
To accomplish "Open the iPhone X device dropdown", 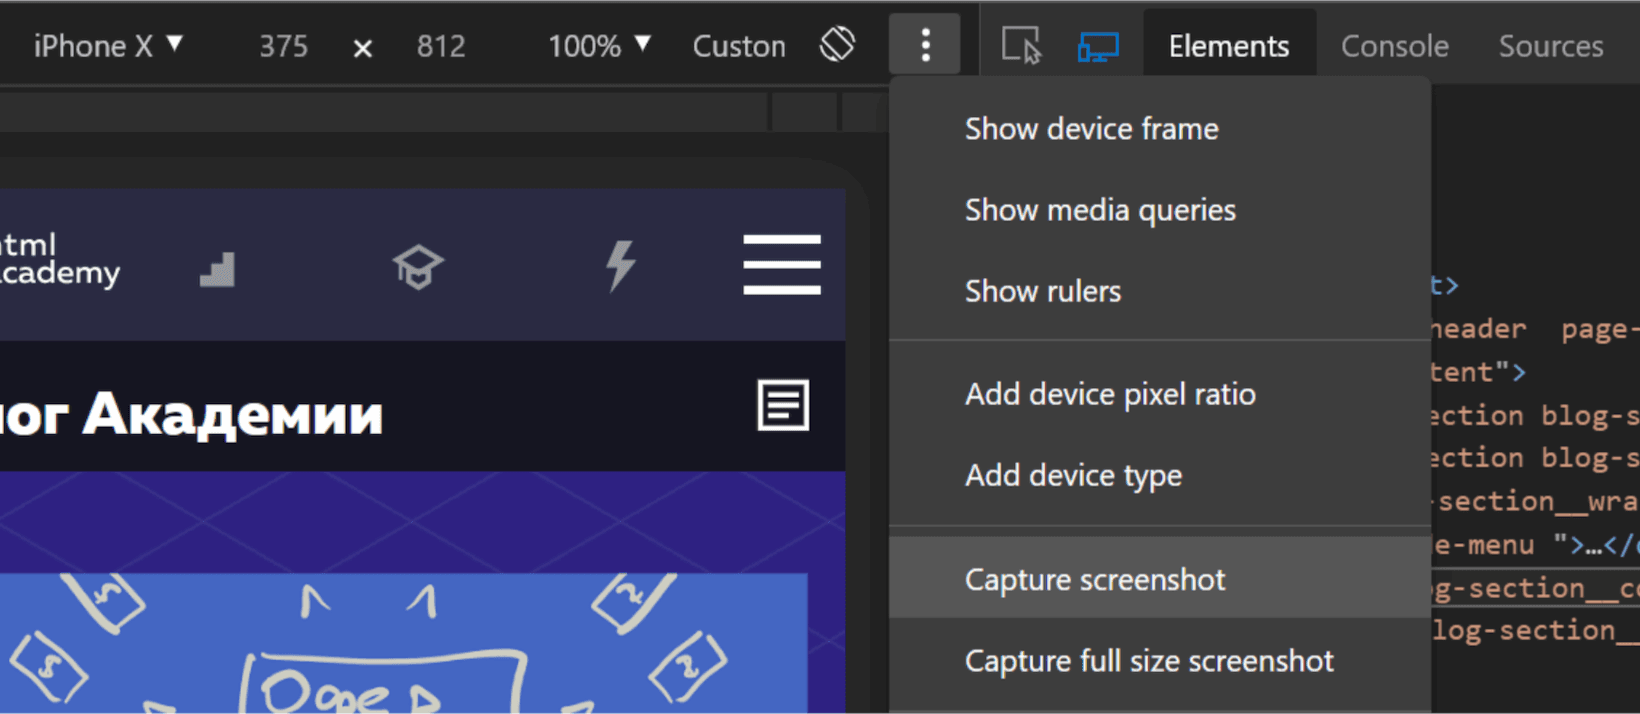I will coord(107,46).
